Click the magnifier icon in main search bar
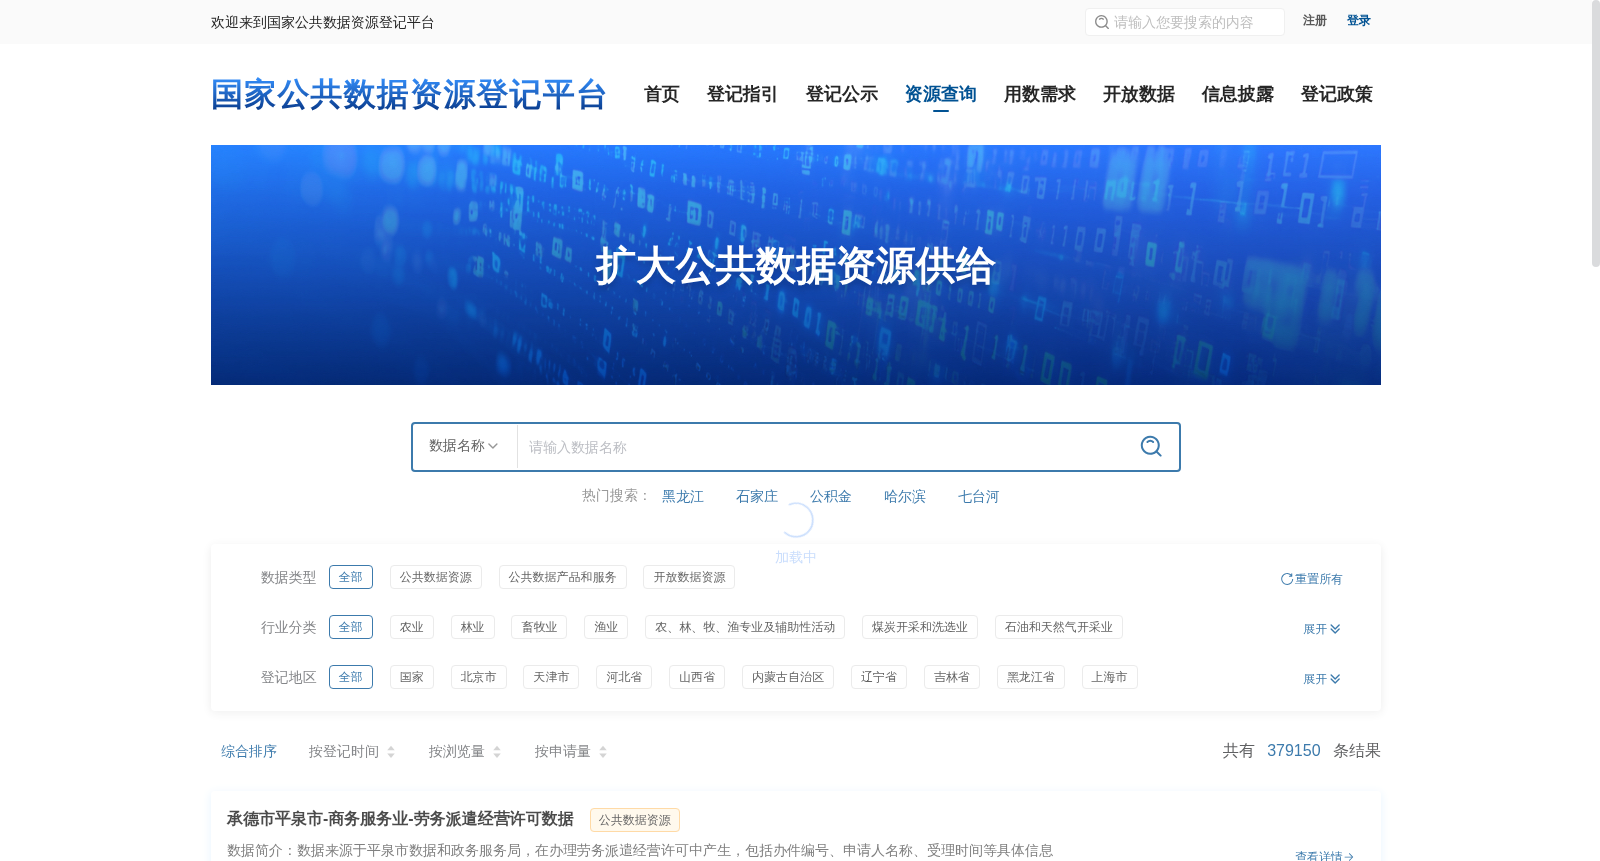Viewport: 1600px width, 861px height. (1151, 446)
